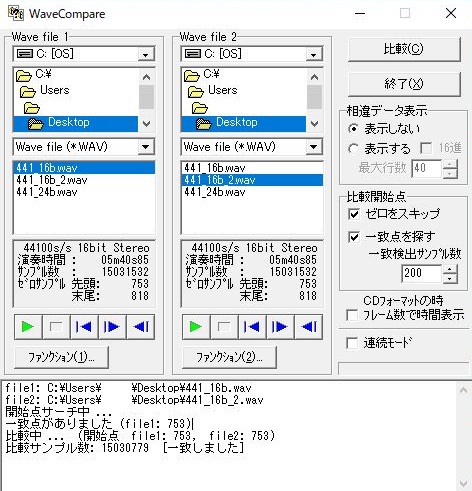Click the 比較(C) button
The height and width of the screenshot is (491, 472).
(404, 49)
